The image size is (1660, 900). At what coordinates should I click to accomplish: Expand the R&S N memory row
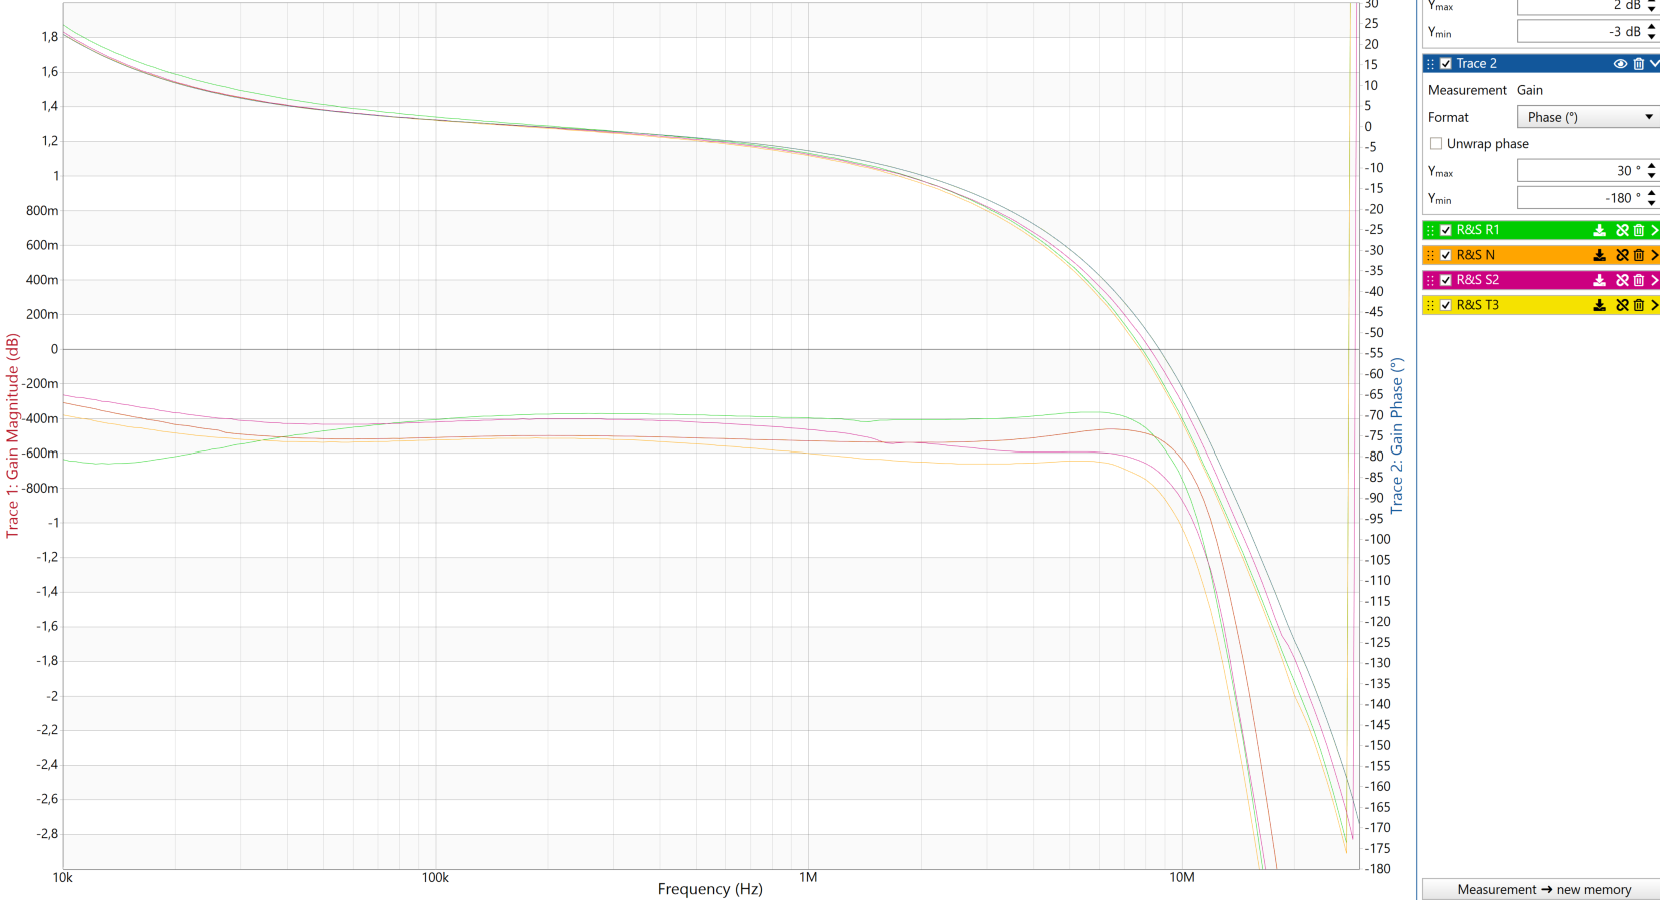1654,255
